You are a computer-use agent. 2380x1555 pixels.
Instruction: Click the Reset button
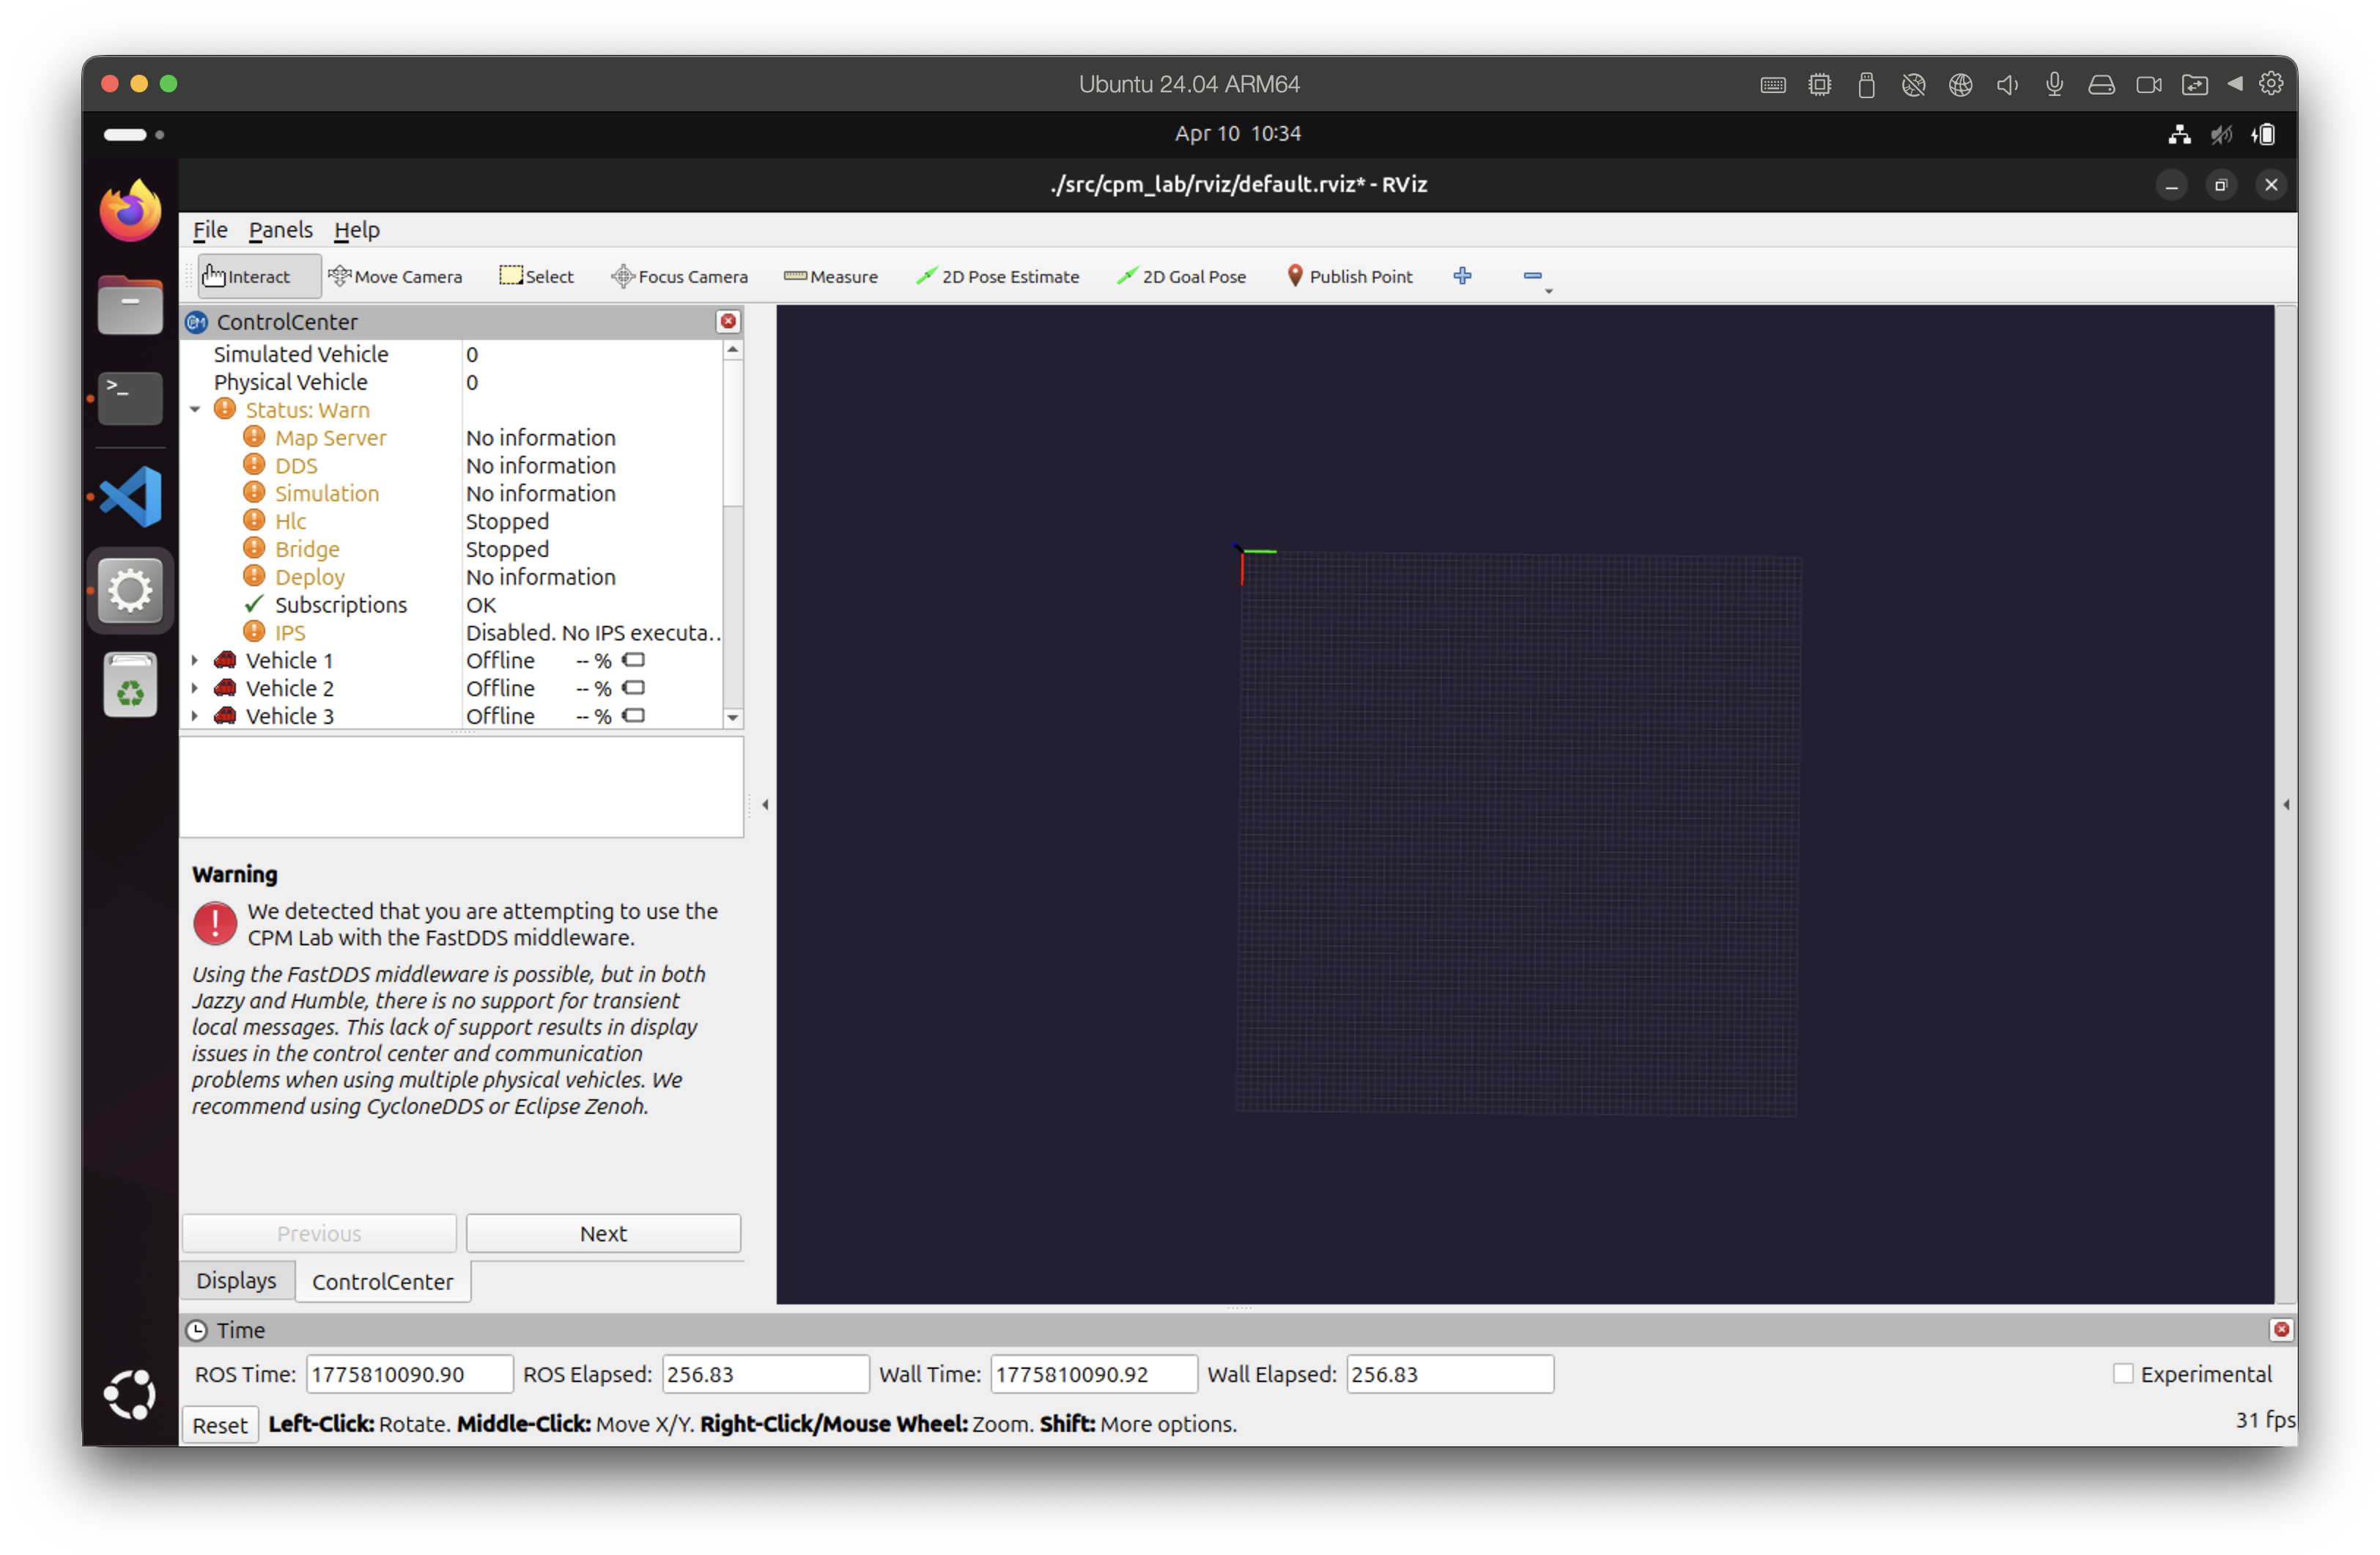click(x=220, y=1425)
